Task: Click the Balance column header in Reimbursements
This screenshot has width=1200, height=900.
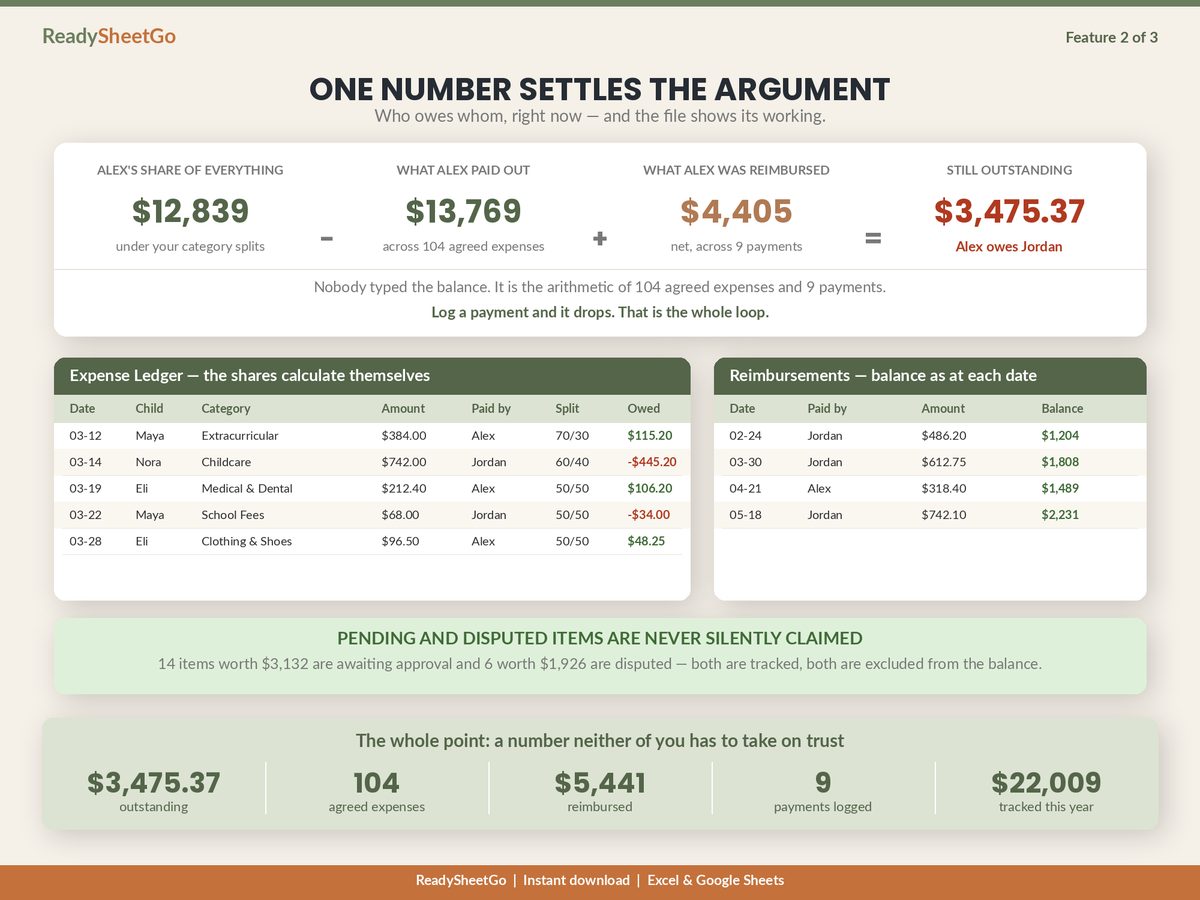Action: 1062,408
